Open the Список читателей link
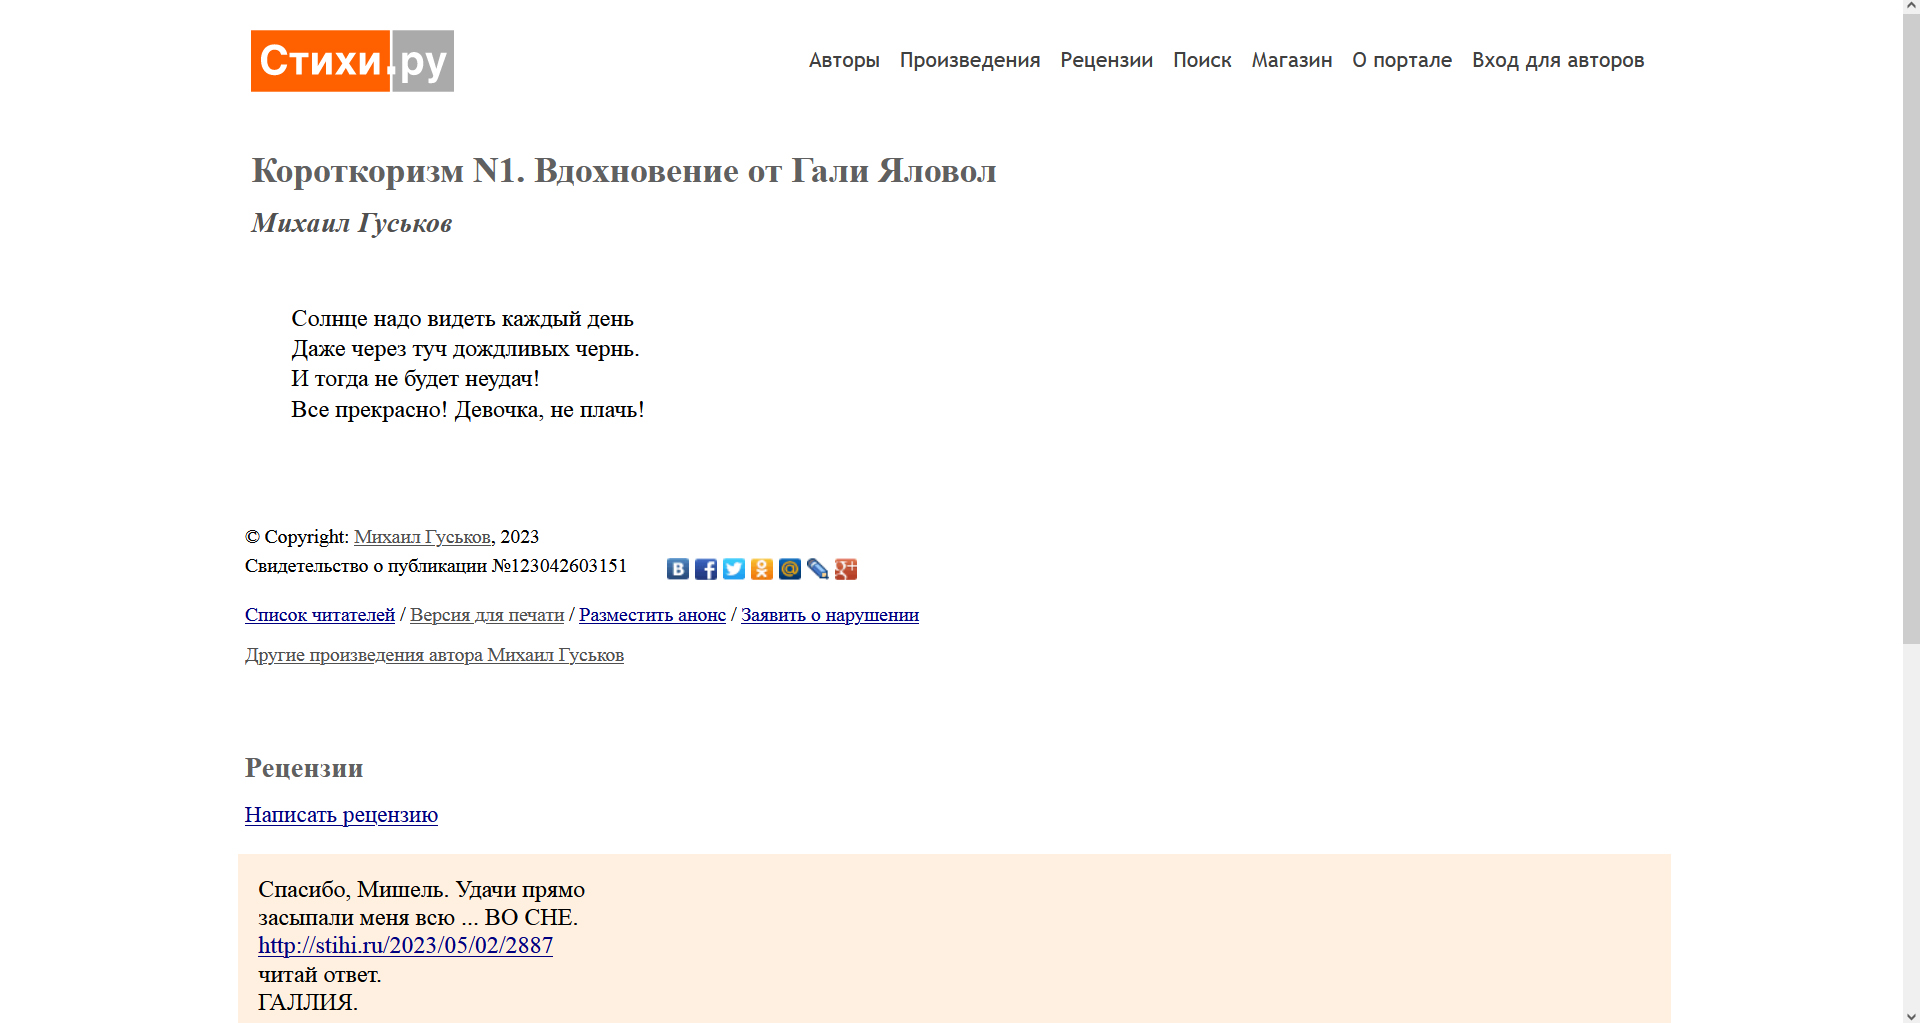The width and height of the screenshot is (1920, 1023). (x=319, y=615)
